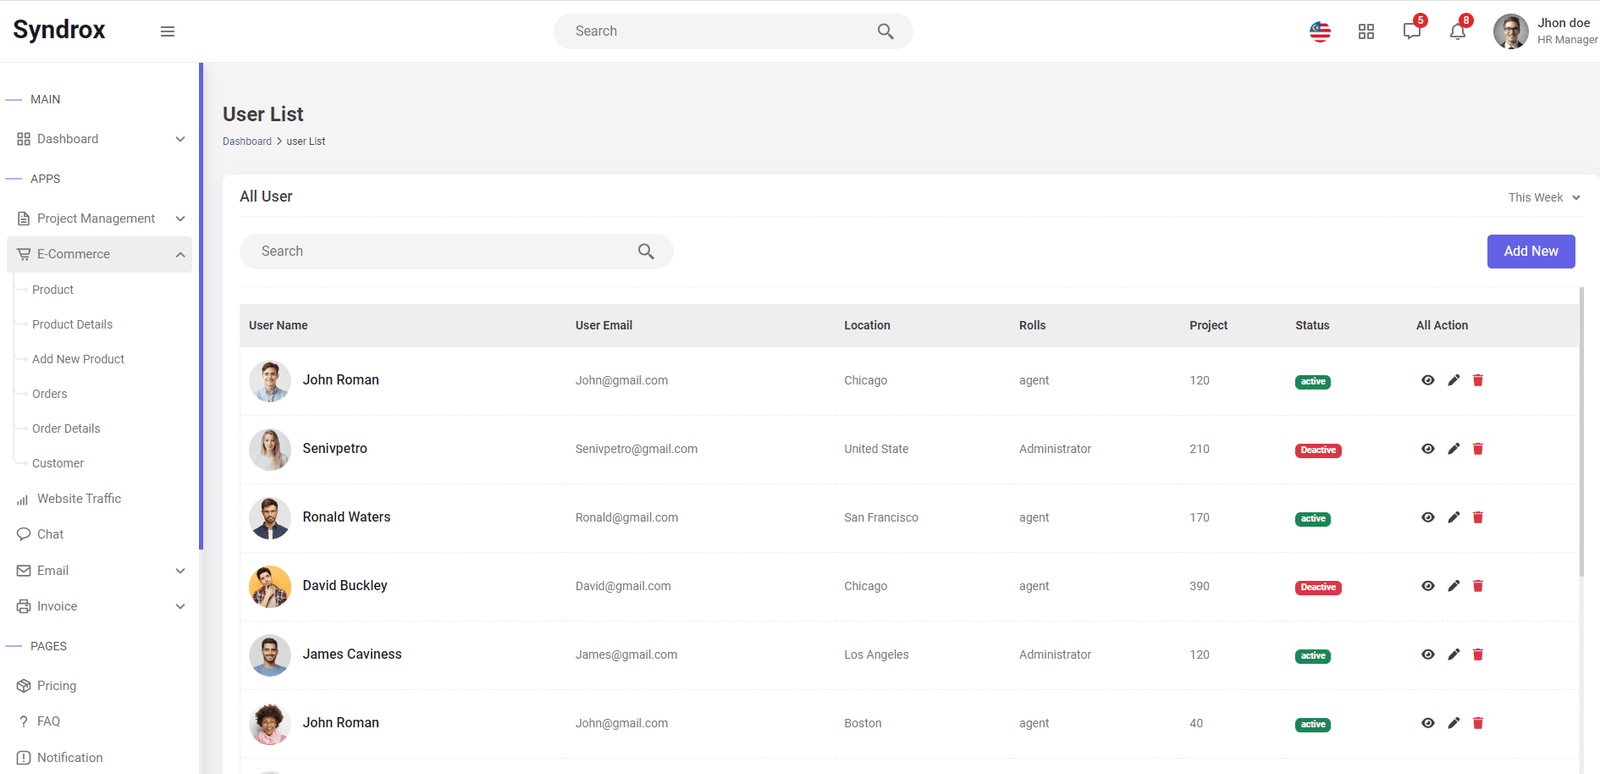This screenshot has width=1600, height=774.
Task: Expand the Email submenu chevron
Action: pos(180,571)
